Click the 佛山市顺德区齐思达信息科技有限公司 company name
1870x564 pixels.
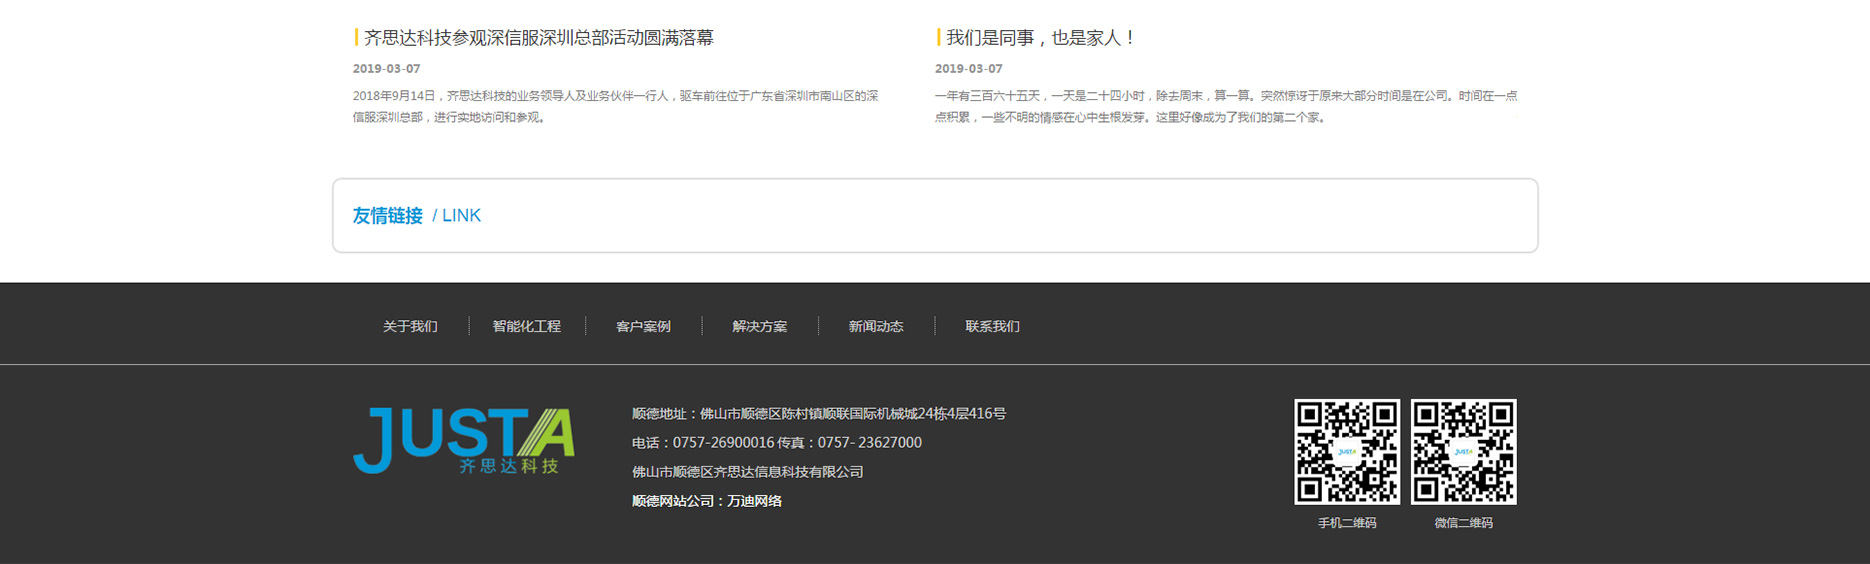pos(747,472)
